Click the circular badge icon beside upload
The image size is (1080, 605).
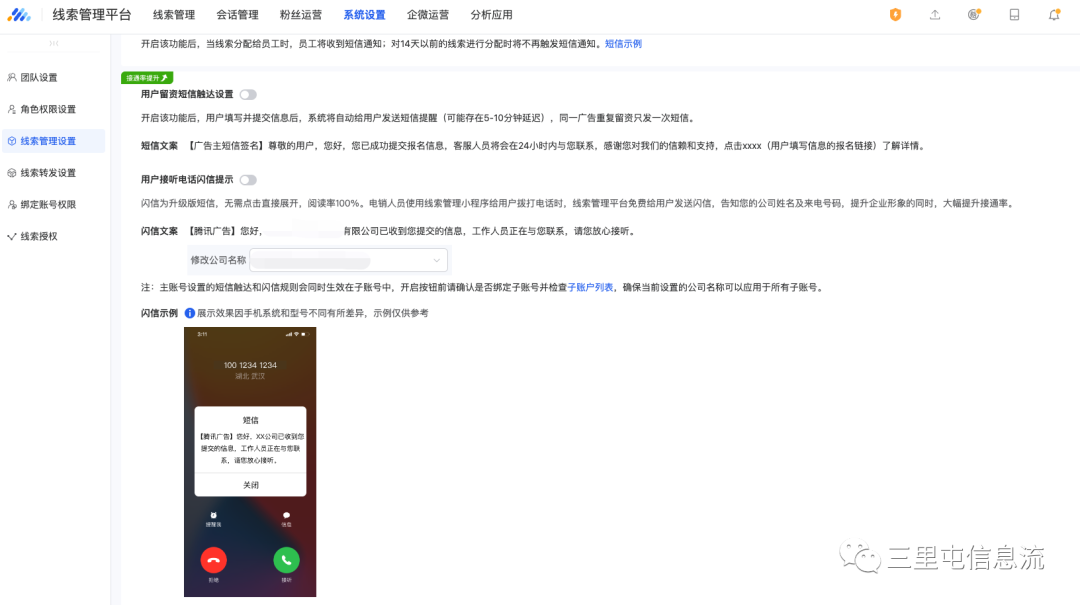click(x=974, y=15)
